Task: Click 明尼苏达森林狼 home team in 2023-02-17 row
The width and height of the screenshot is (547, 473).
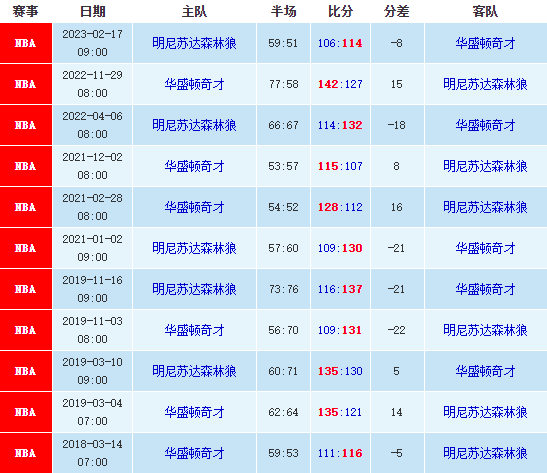Action: pyautogui.click(x=194, y=43)
